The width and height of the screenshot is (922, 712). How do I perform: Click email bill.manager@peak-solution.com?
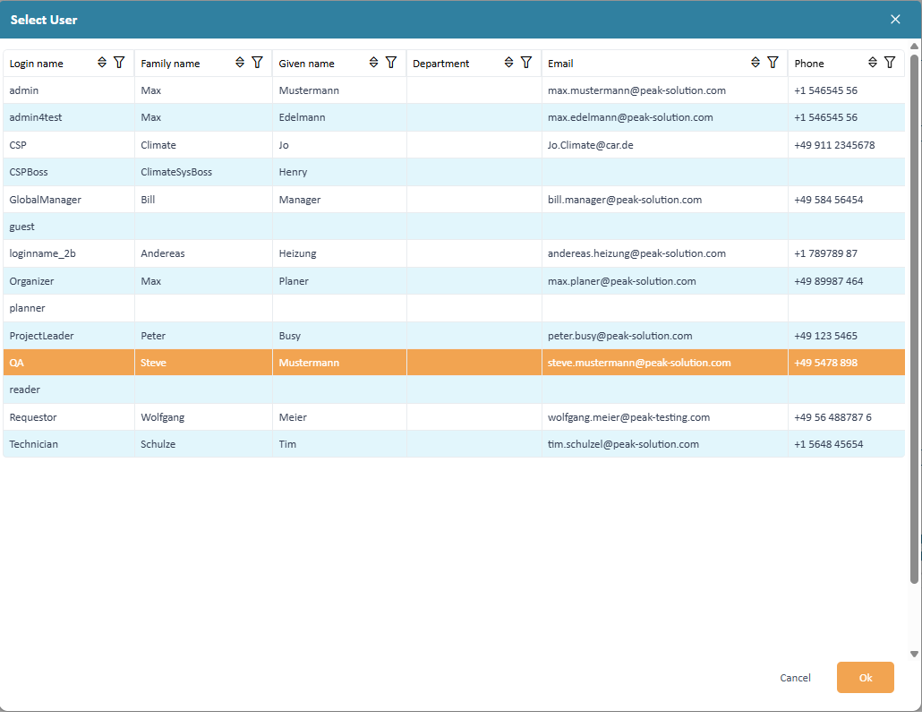tap(625, 200)
